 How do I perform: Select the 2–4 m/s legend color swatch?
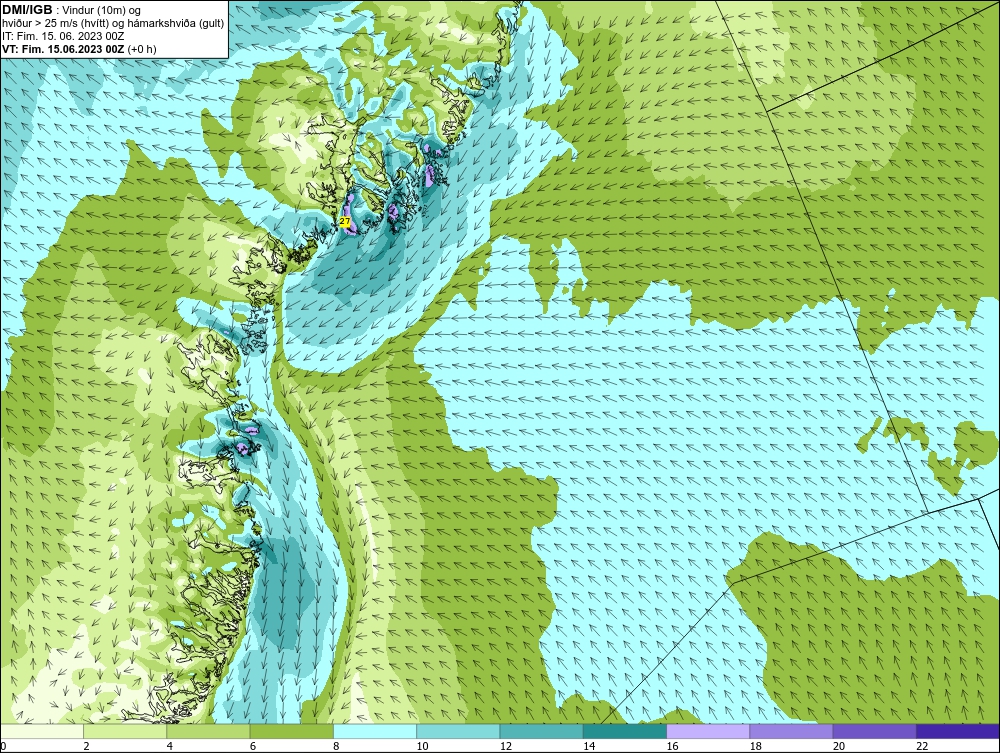[x=125, y=731]
